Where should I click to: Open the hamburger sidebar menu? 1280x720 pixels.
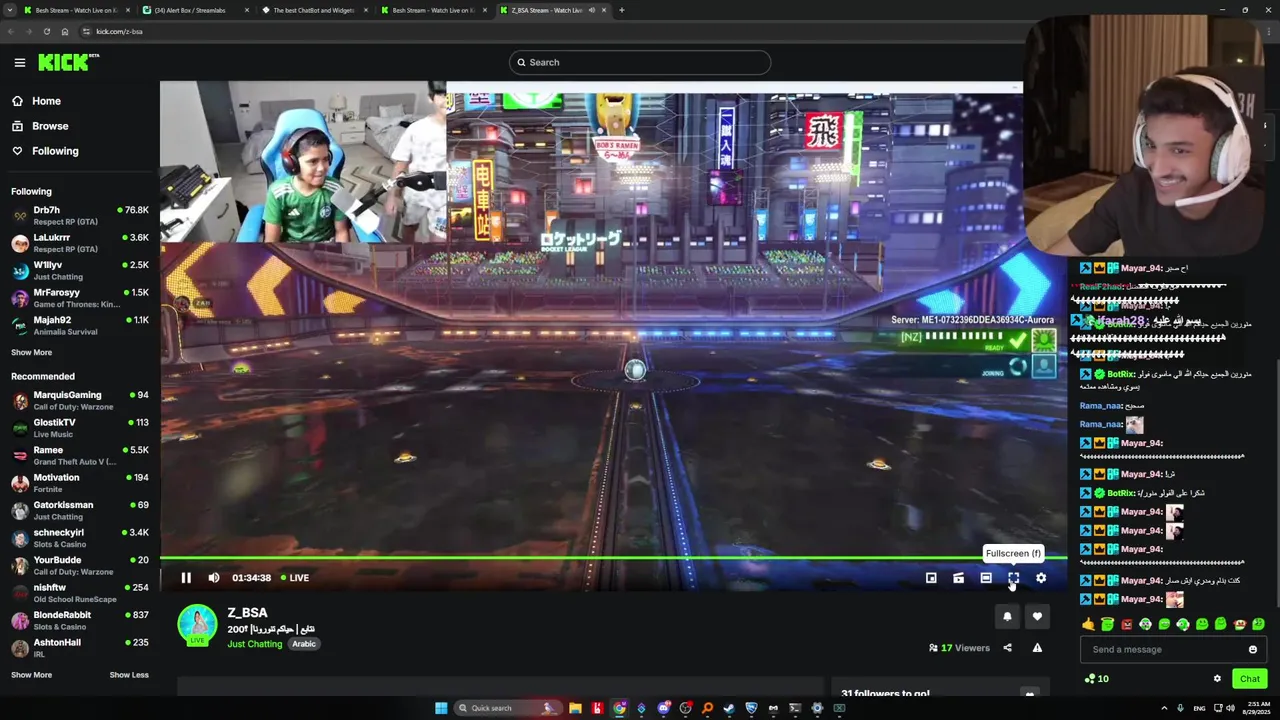tap(19, 62)
